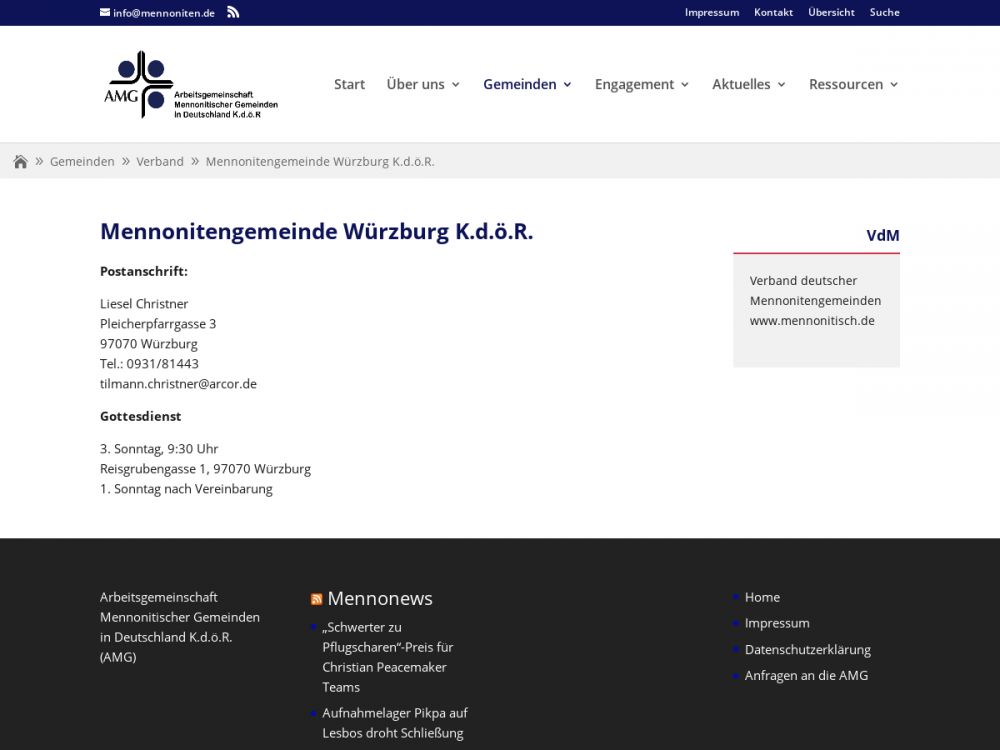Open the Übersicht top bar link
The height and width of the screenshot is (750, 1000).
tap(831, 13)
